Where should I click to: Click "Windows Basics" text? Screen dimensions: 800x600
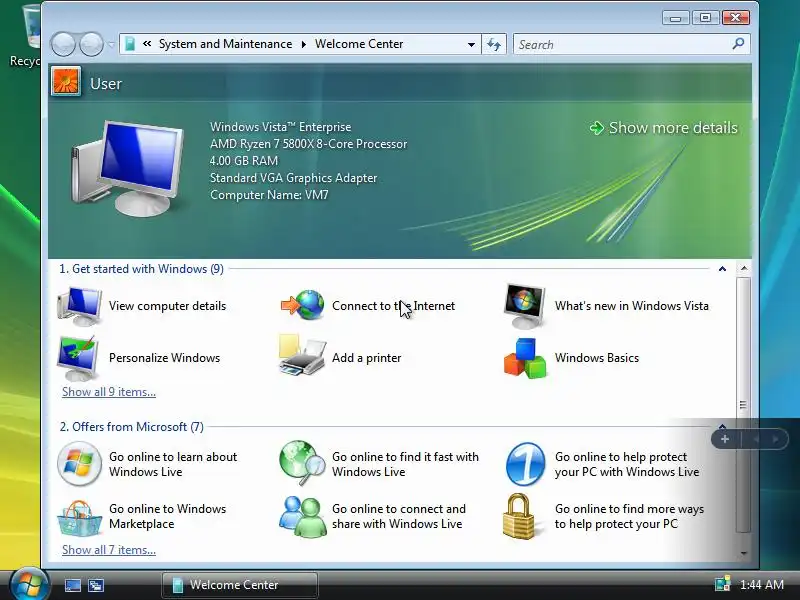(x=597, y=358)
